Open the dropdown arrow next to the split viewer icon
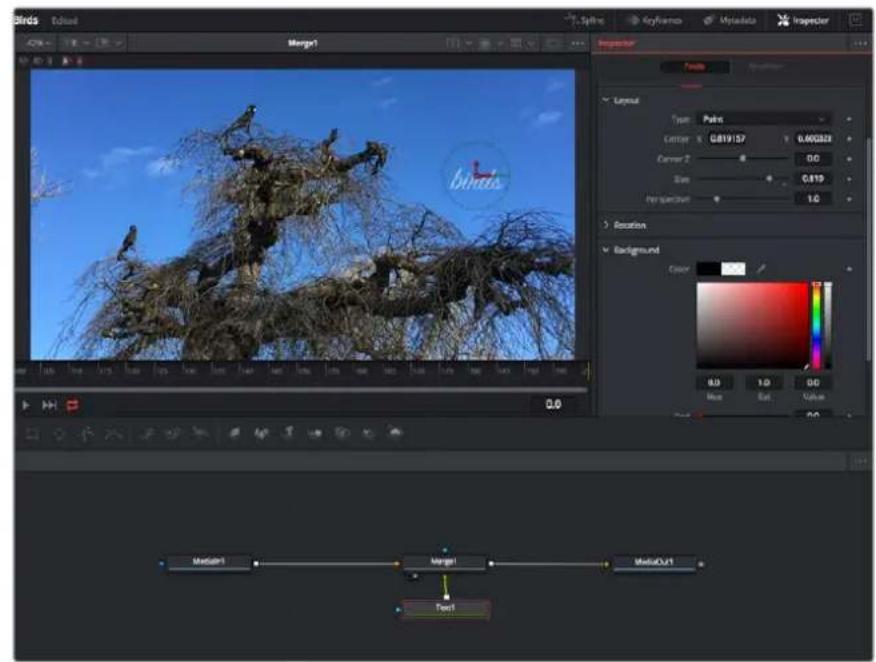The height and width of the screenshot is (662, 876). coord(469,43)
